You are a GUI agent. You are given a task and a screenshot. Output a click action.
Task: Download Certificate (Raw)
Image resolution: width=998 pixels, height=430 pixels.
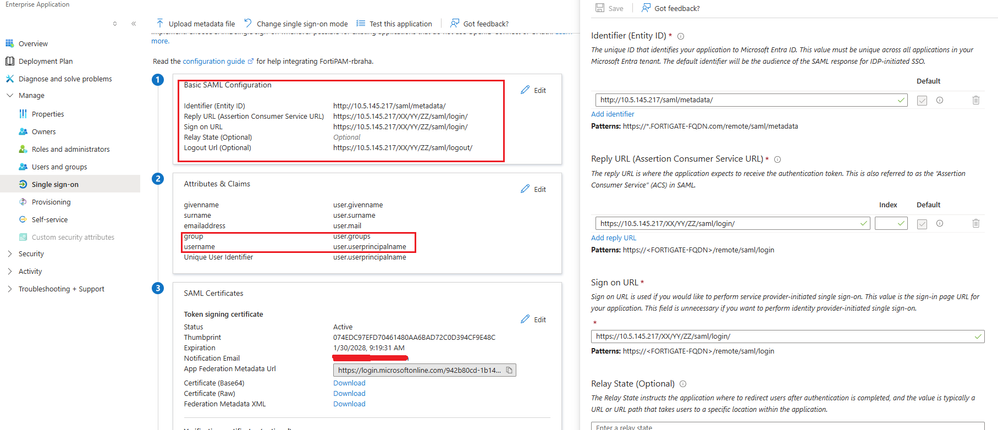[x=349, y=393]
